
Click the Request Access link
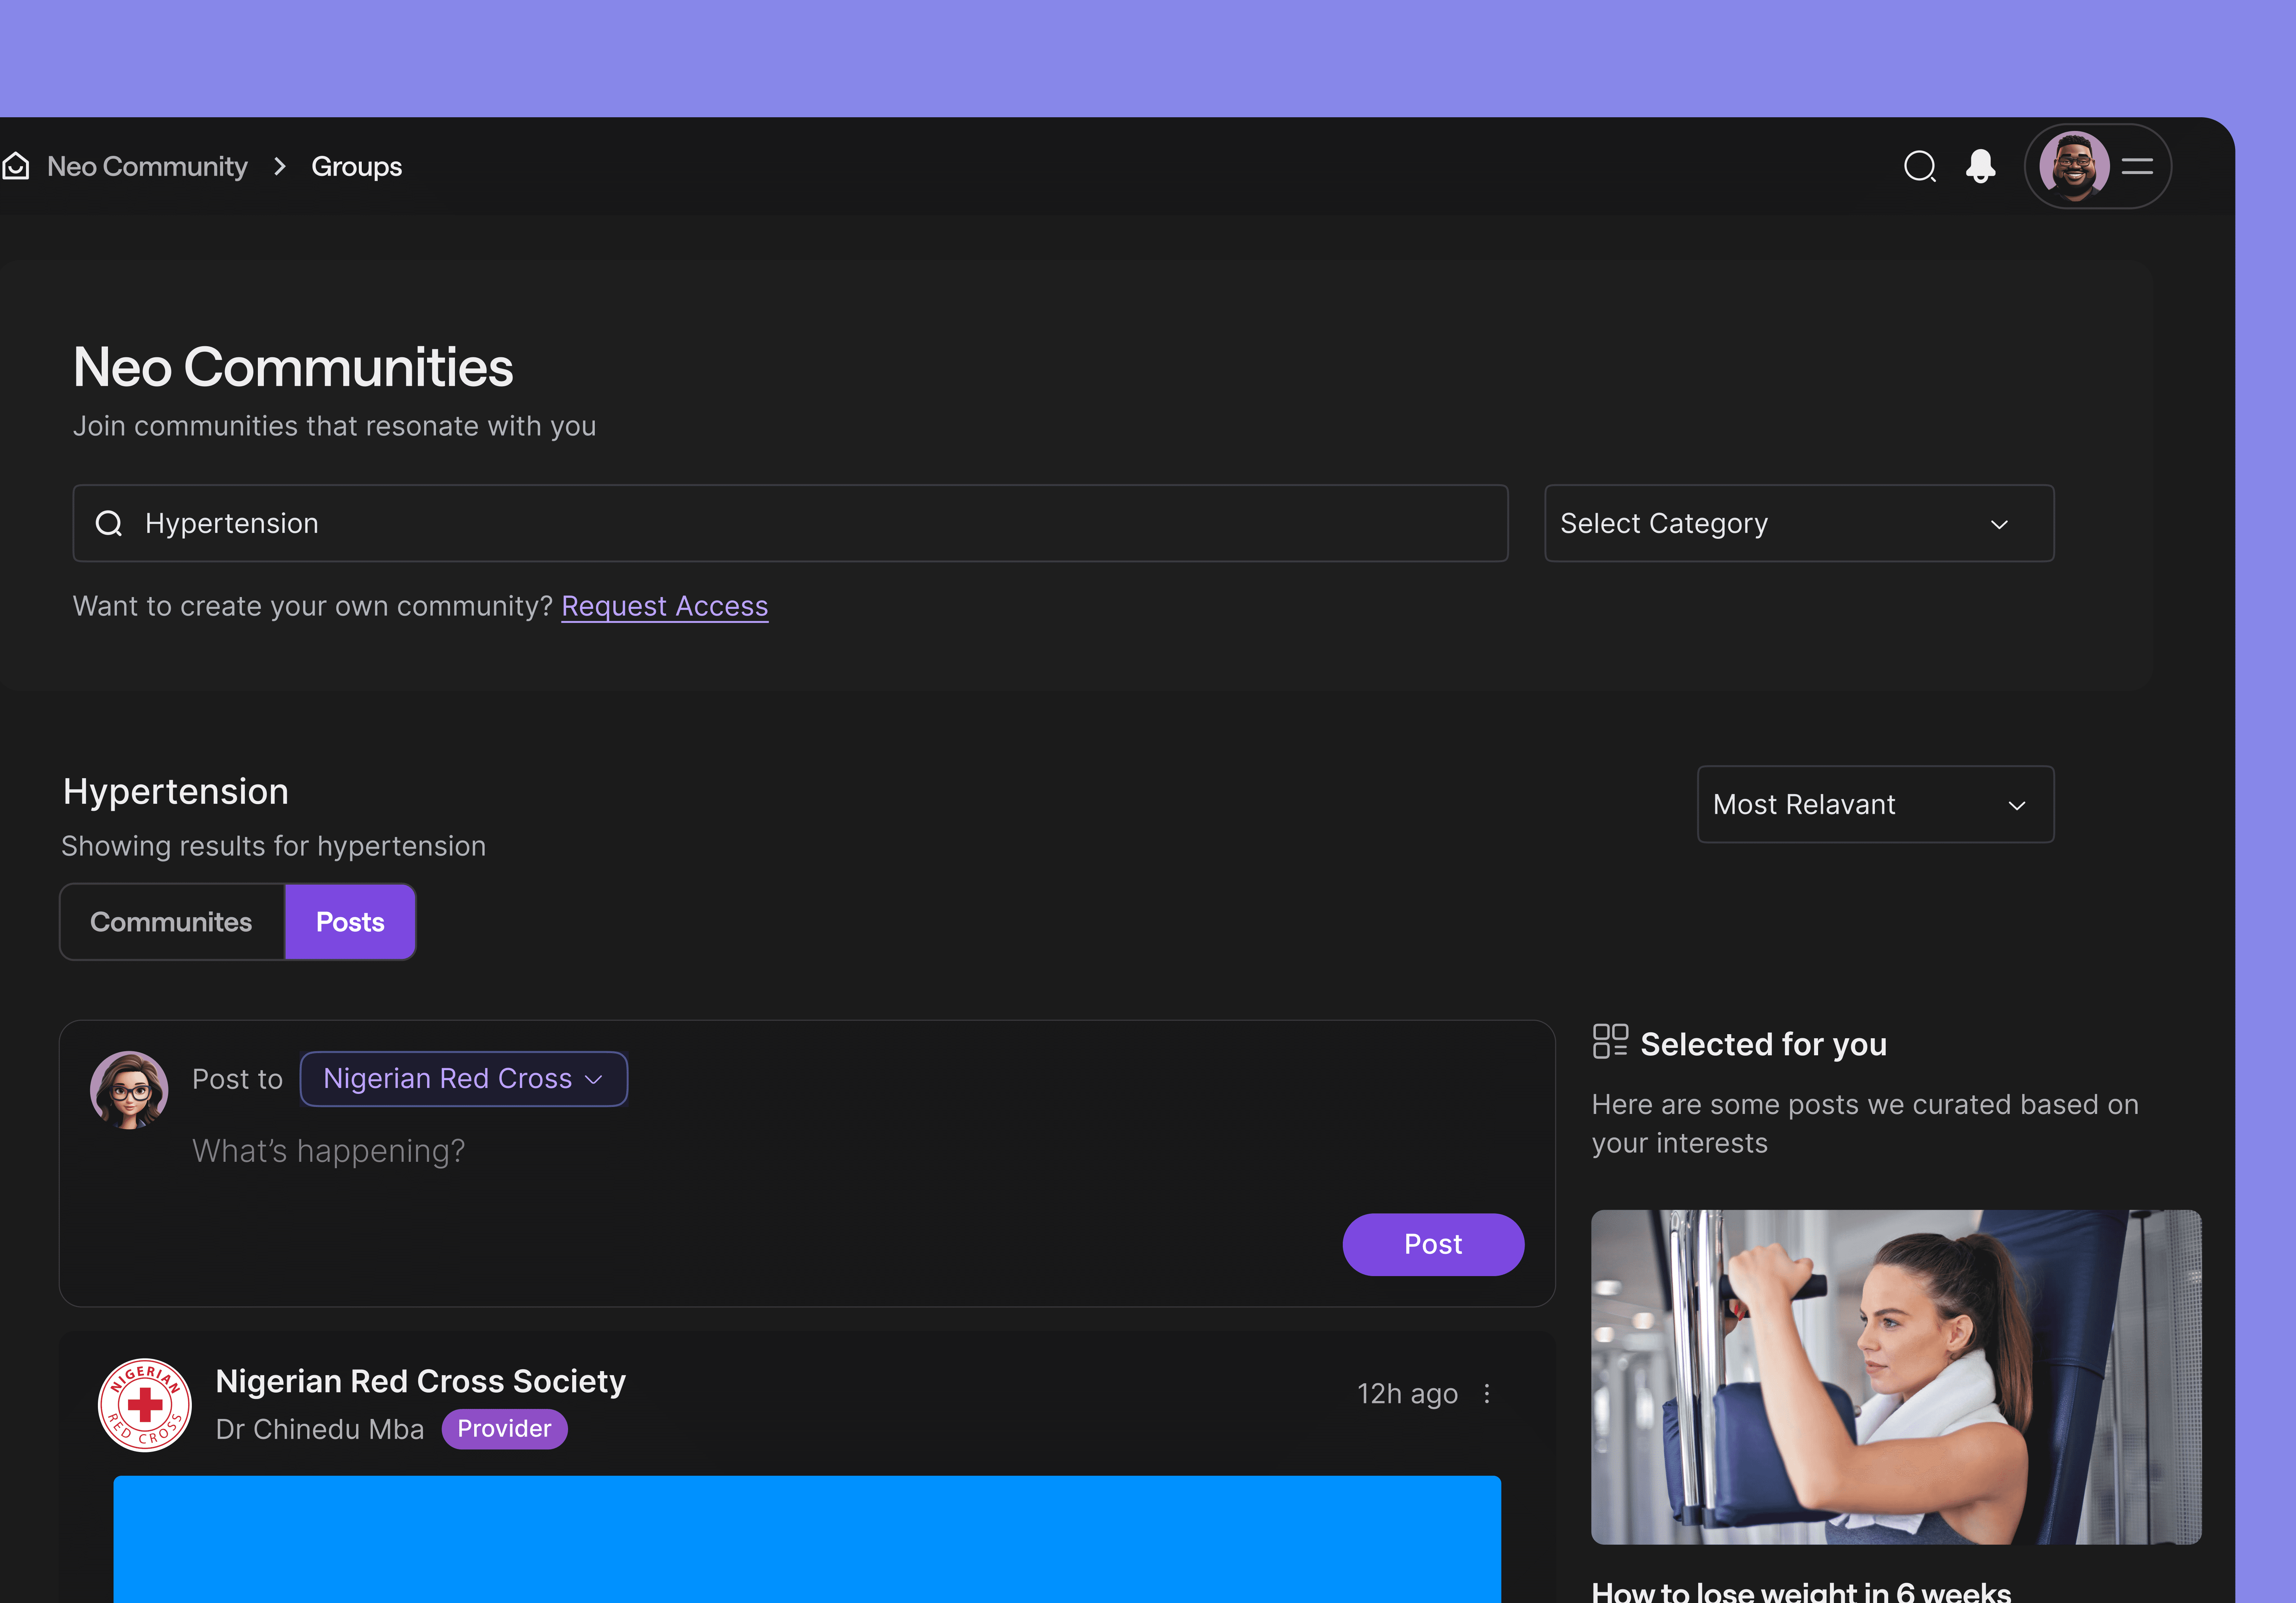point(664,606)
